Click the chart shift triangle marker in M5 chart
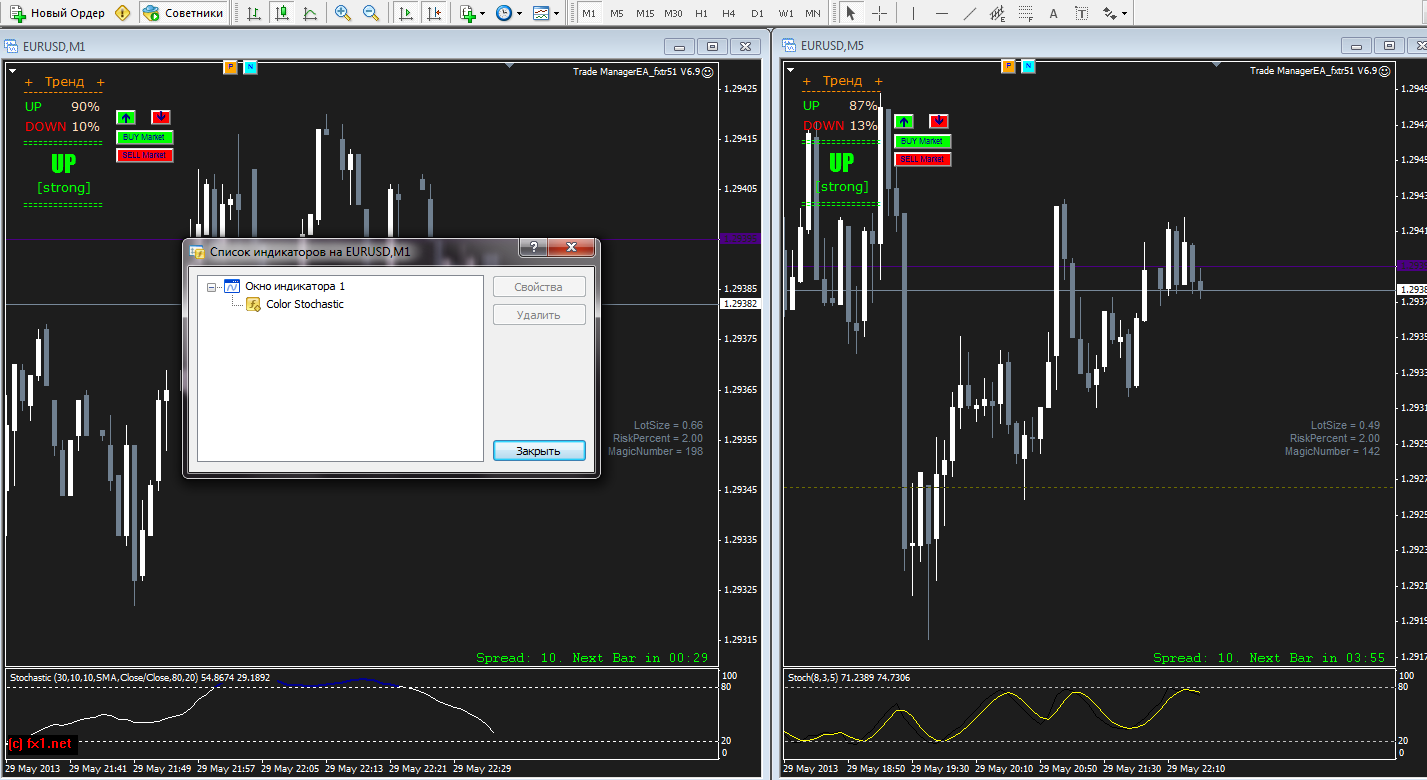This screenshot has width=1427, height=780. tap(1216, 65)
